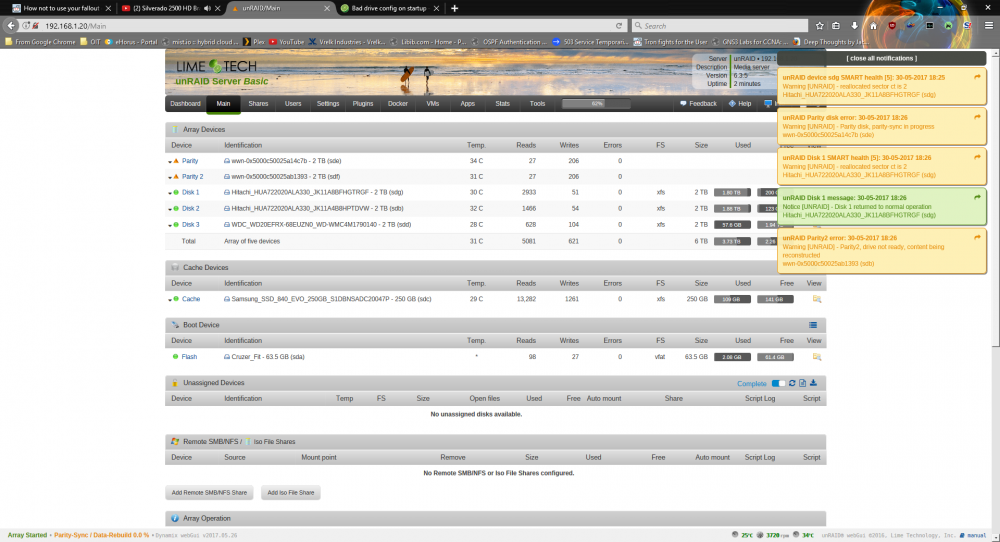The image size is (1000, 542).
Task: Toggle the Unassigned Devices Complete switch
Action: tap(778, 383)
